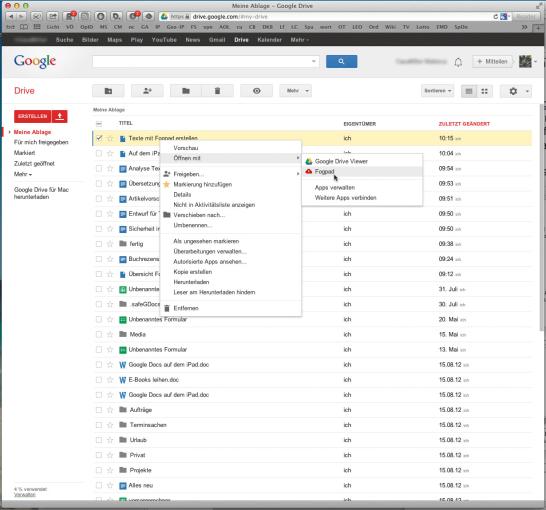Screen dimensions: 546x510
Task: Open 'Mehr' in the black Google bar
Action: click(300, 40)
